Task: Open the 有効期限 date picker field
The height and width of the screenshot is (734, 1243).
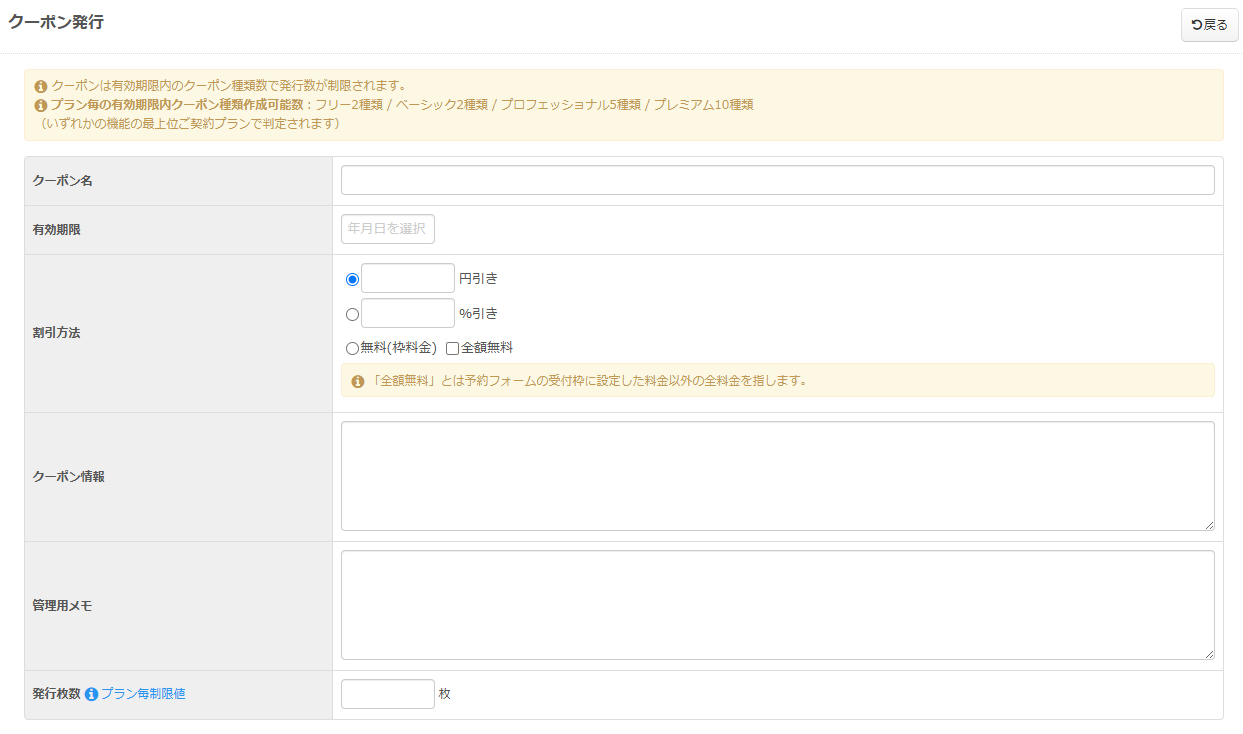Action: tap(388, 229)
